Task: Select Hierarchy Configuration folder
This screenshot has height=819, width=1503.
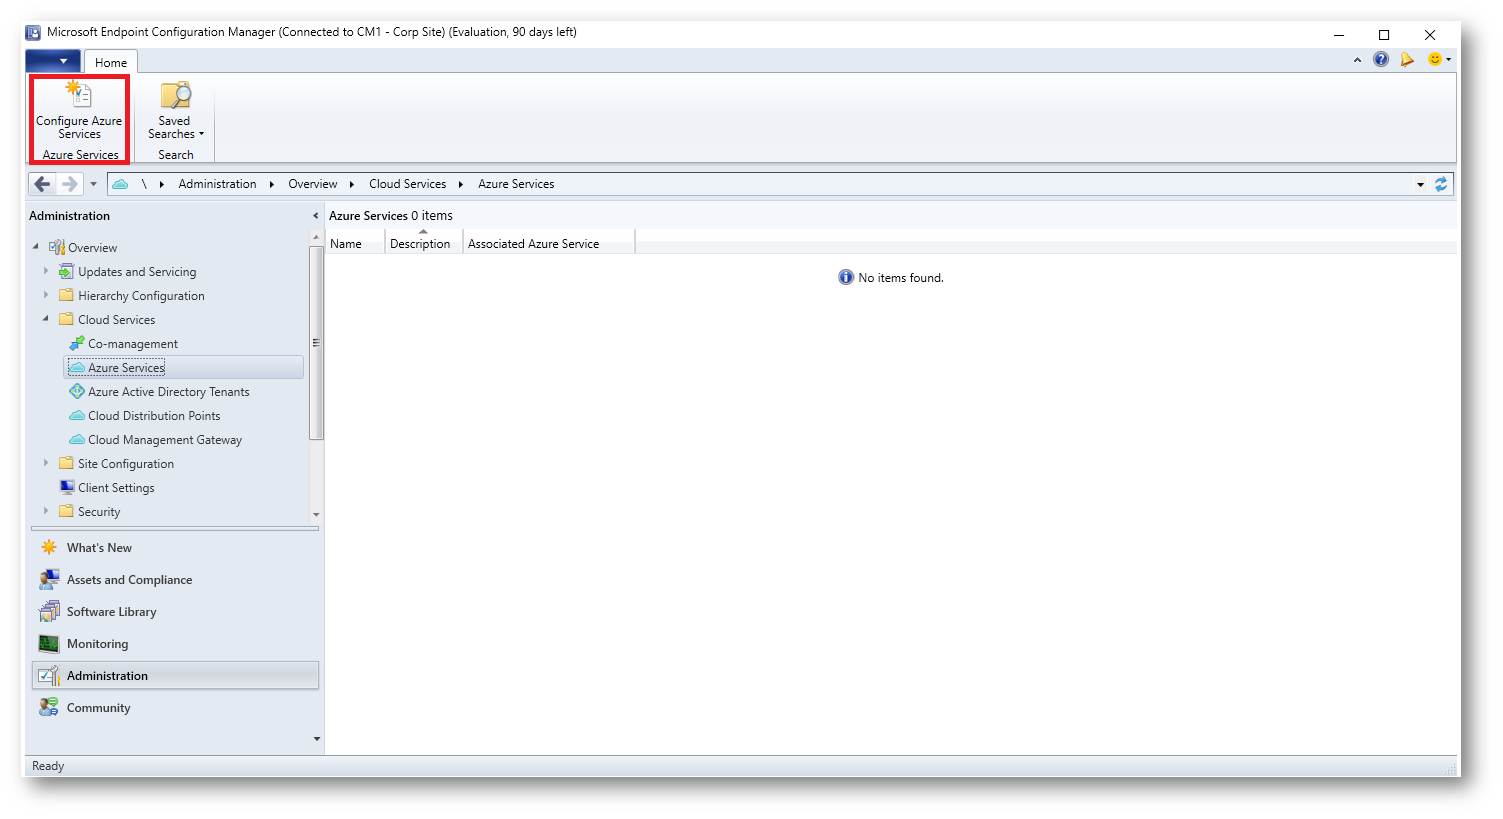Action: point(141,296)
